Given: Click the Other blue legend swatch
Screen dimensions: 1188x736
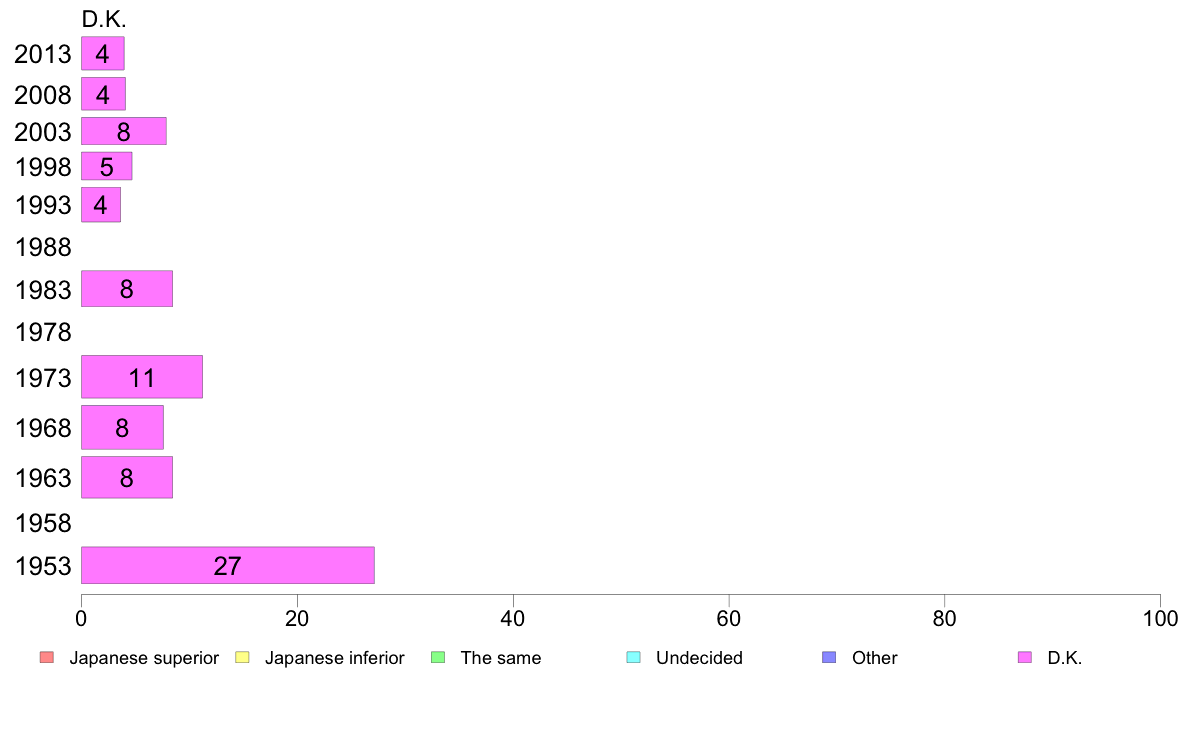Looking at the screenshot, I should click(830, 657).
